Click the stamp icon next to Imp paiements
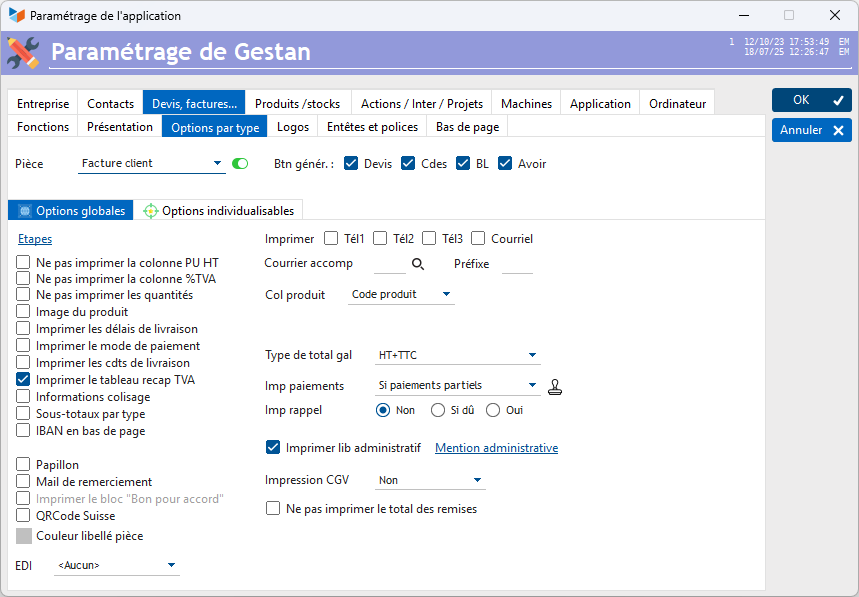The height and width of the screenshot is (597, 859). (555, 386)
